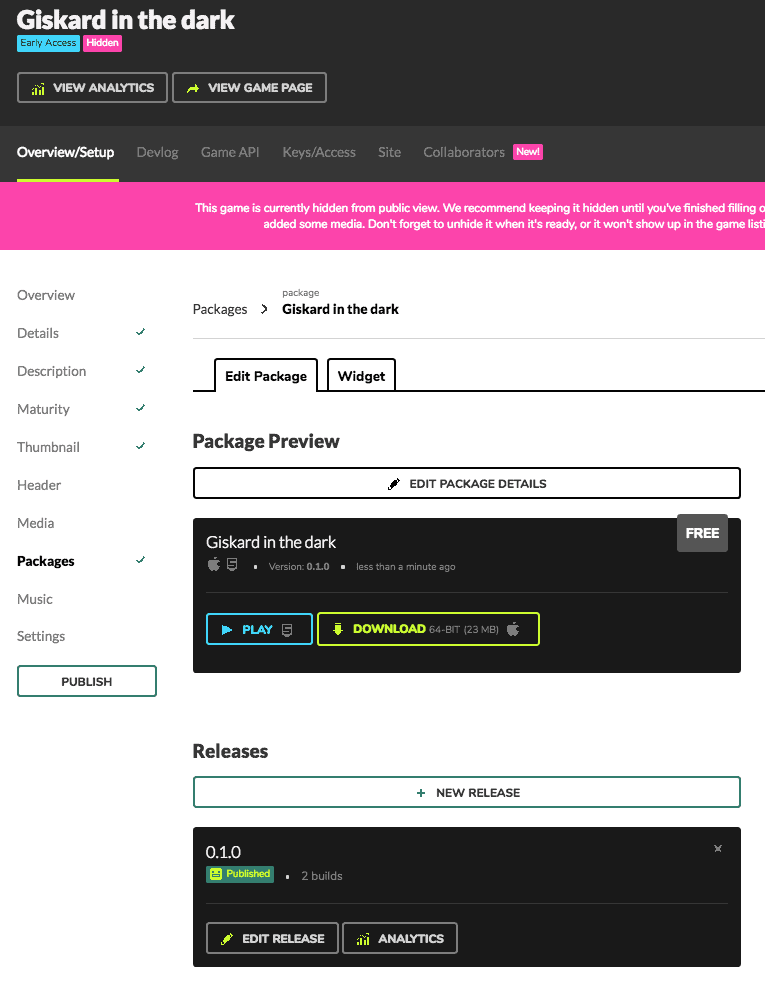Click the HTML5 icon in Play button

[287, 629]
